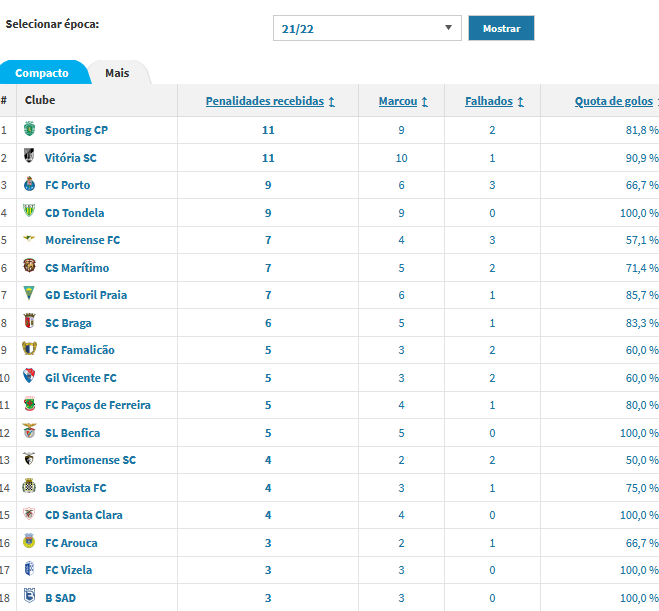
Task: Open the GD Estoril Praia link
Action: (86, 295)
